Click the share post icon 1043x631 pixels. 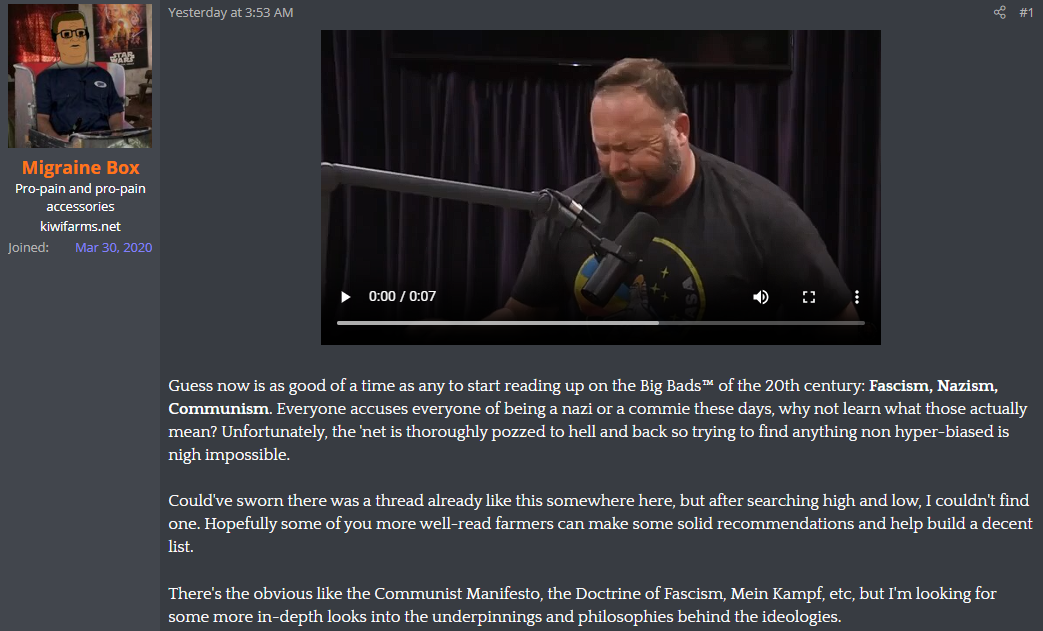(1000, 12)
